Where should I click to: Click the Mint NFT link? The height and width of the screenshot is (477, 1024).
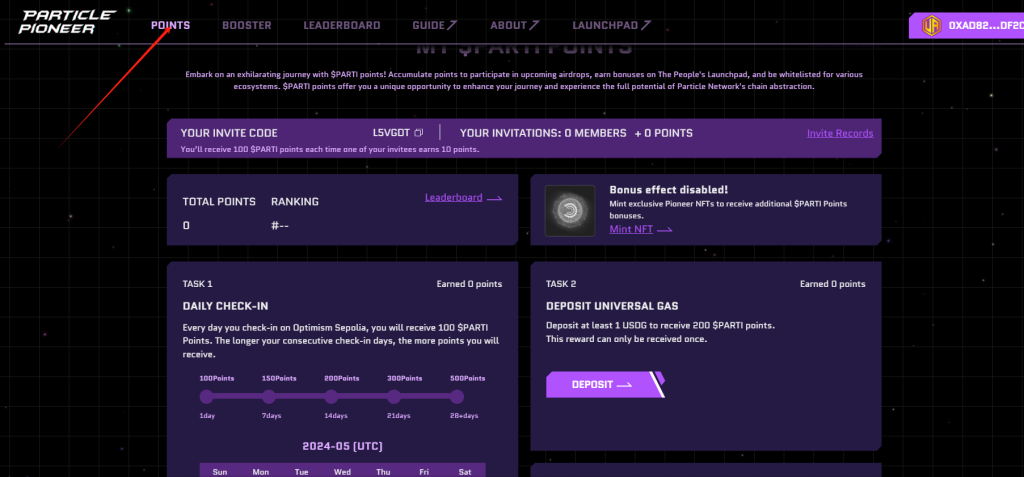[x=641, y=229]
